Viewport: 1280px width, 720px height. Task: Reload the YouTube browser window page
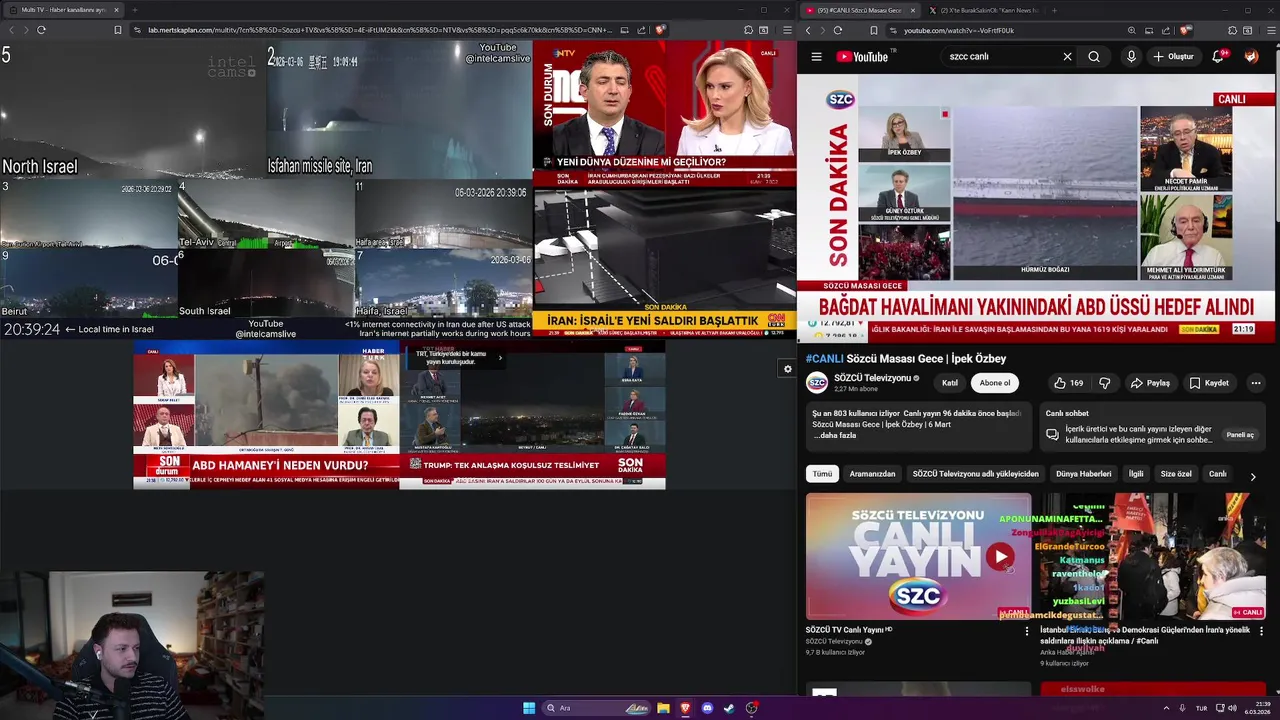pyautogui.click(x=838, y=30)
